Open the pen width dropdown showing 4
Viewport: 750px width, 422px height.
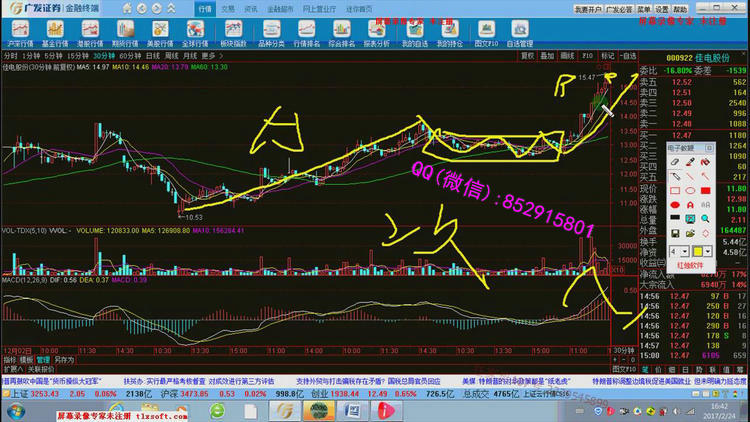[x=681, y=250]
